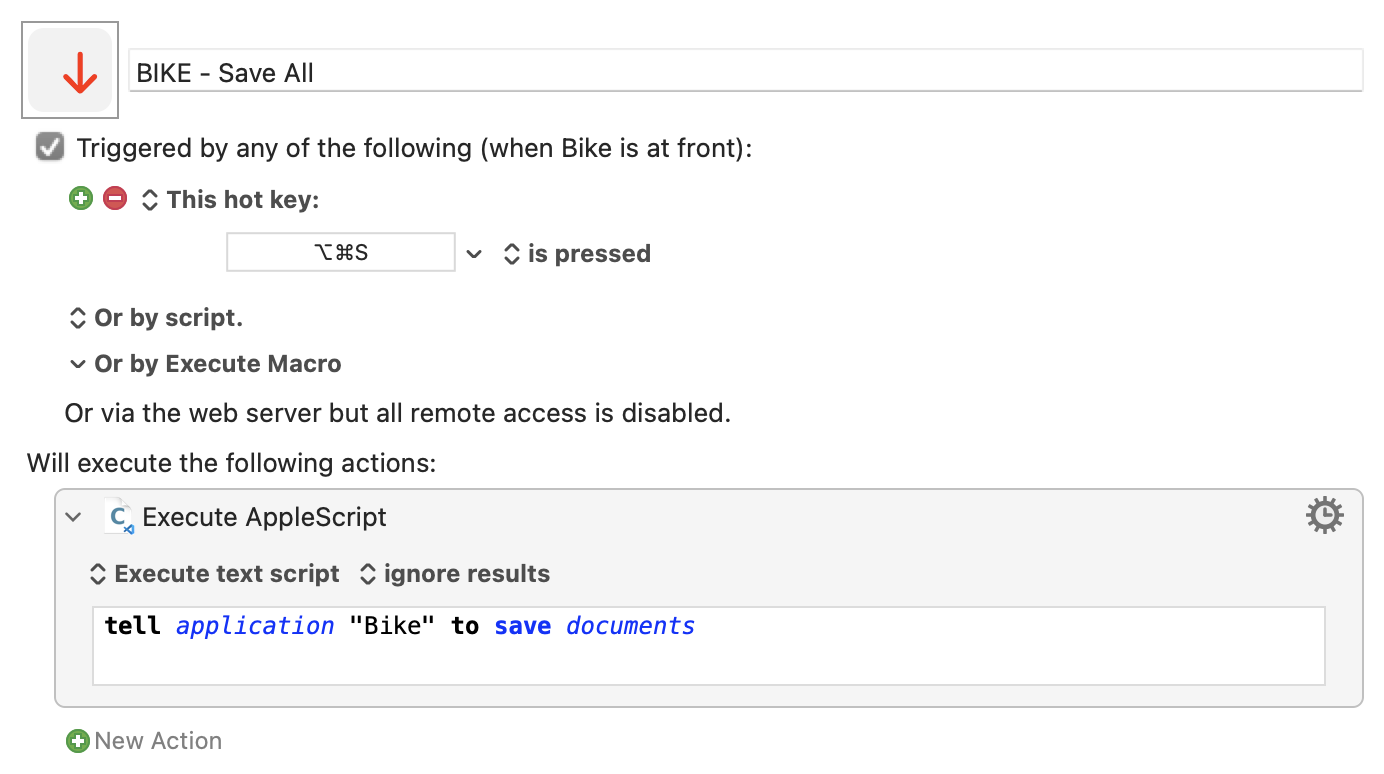Open the Execute text script popup
Image resolution: width=1384 pixels, height=774 pixels.
(x=215, y=574)
